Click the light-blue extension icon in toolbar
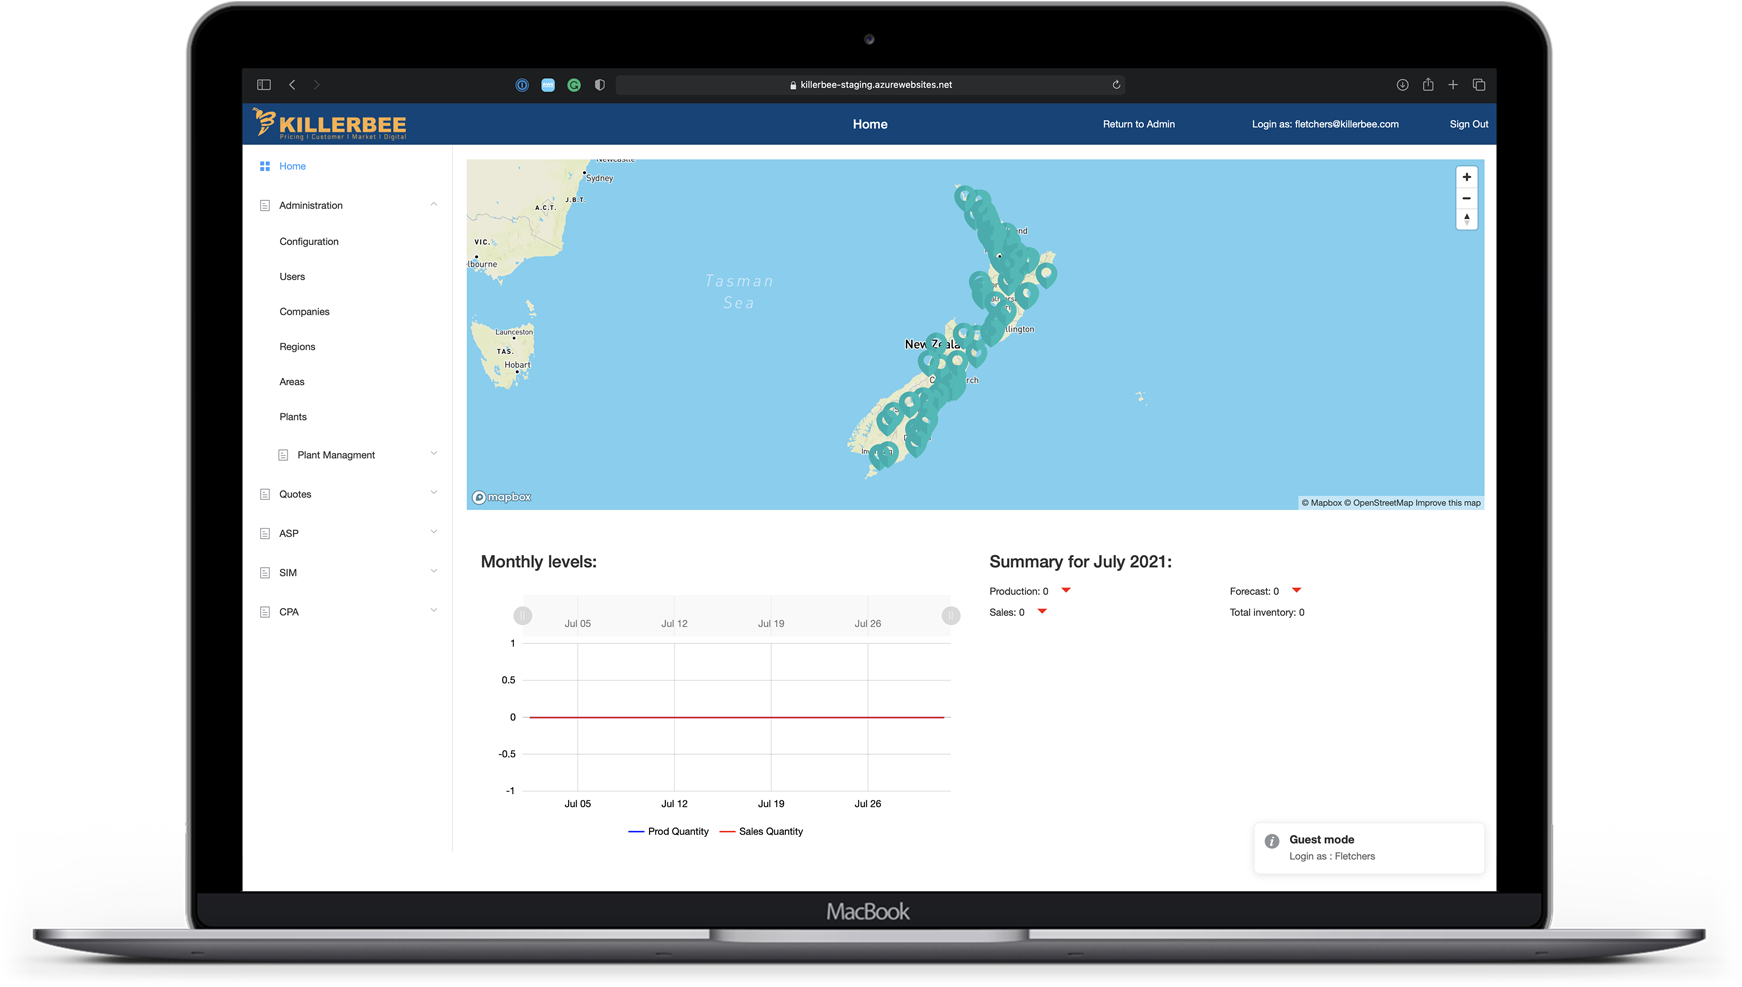This screenshot has width=1742, height=987. click(548, 85)
